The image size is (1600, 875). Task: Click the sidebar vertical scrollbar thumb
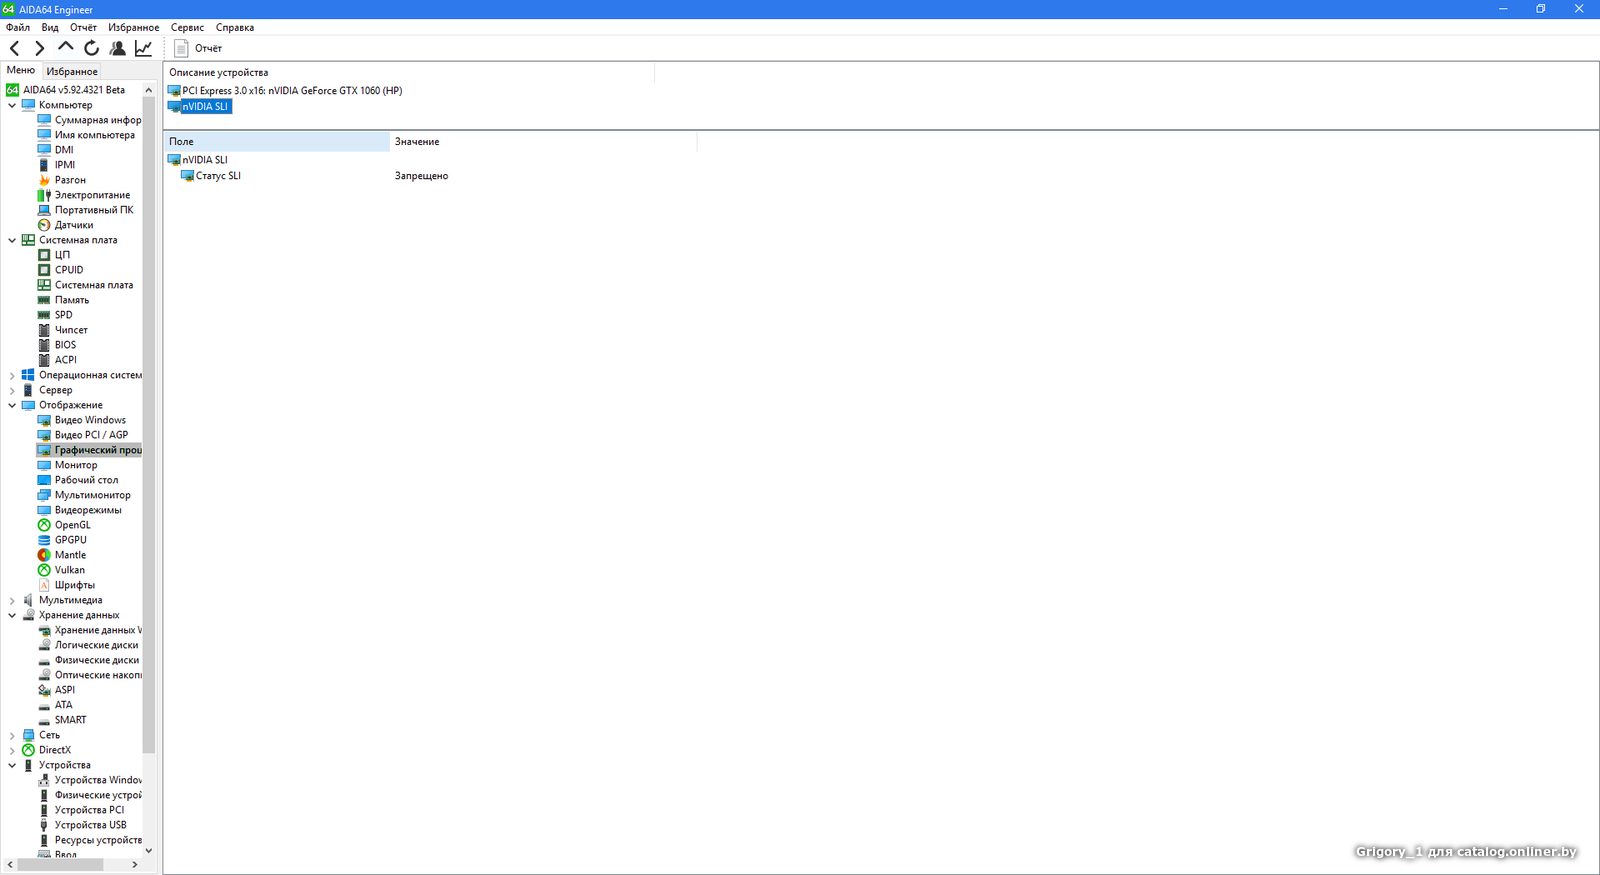click(x=149, y=425)
